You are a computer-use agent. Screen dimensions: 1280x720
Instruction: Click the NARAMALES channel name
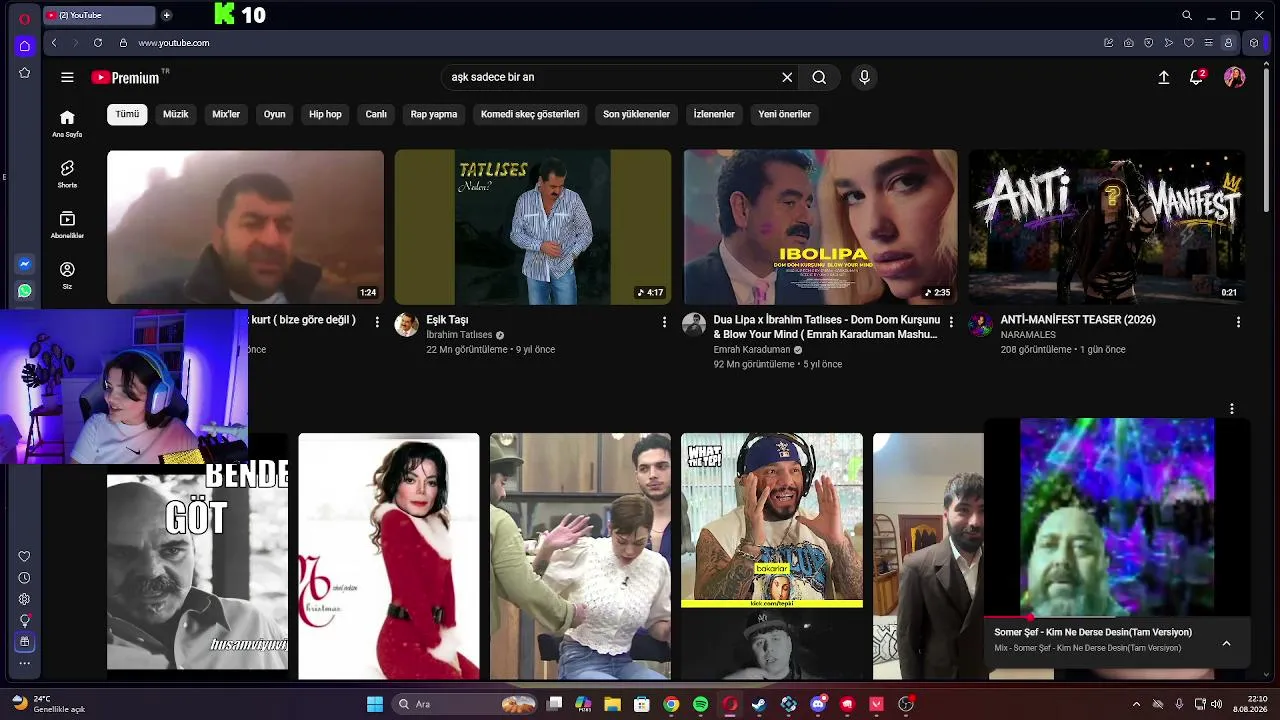click(x=1028, y=335)
